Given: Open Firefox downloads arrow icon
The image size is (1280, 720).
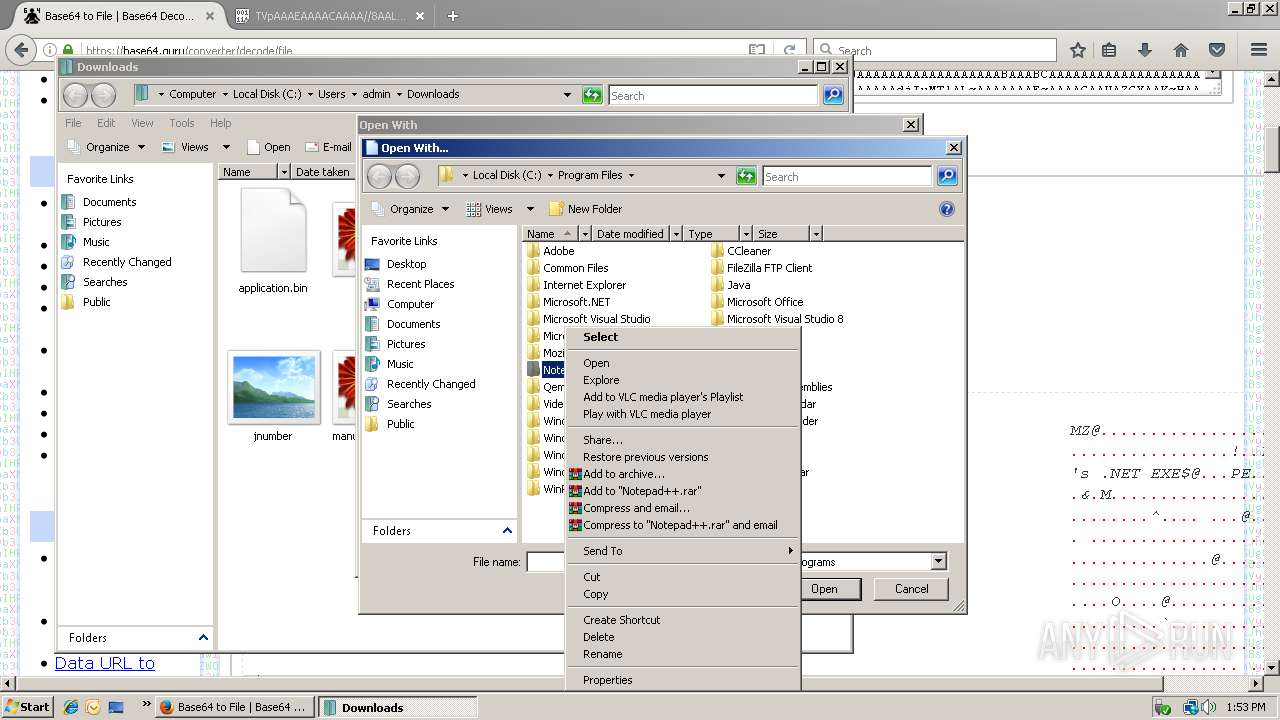Looking at the screenshot, I should click(x=1145, y=50).
